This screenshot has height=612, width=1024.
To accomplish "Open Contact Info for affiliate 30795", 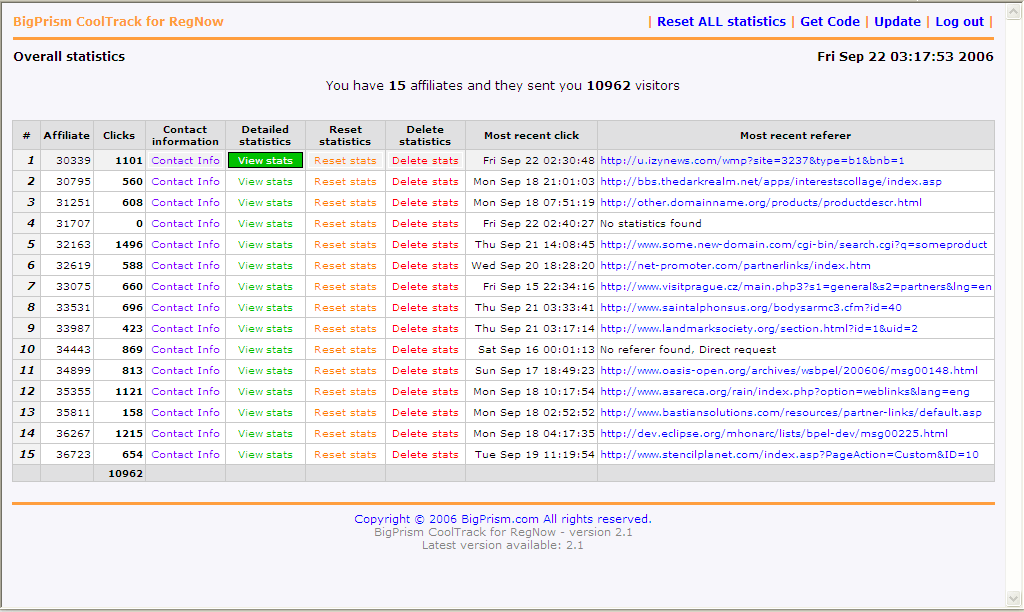I will tap(185, 182).
